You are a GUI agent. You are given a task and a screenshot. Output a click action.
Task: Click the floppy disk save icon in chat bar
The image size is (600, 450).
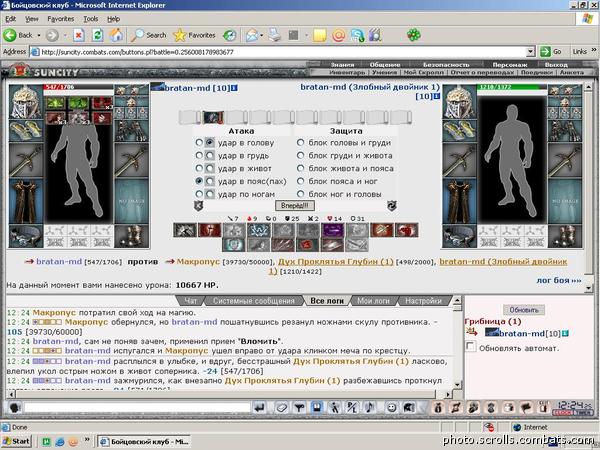click(x=317, y=408)
